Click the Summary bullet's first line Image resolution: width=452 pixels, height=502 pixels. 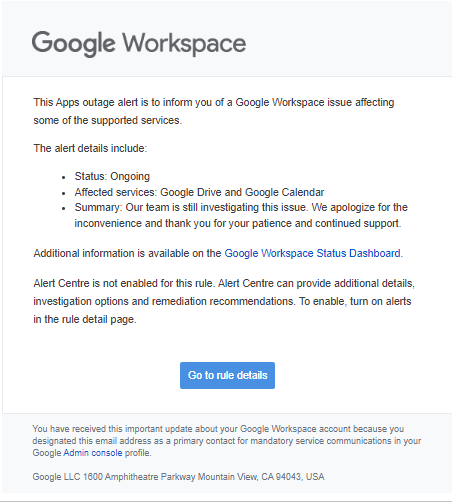click(x=241, y=207)
